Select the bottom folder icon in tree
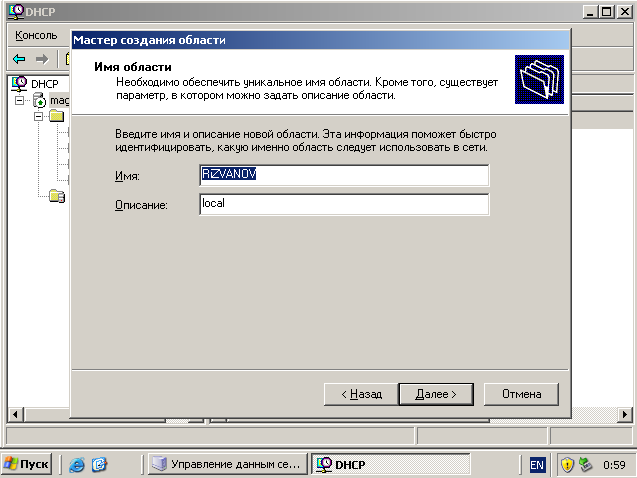 pyautogui.click(x=57, y=196)
